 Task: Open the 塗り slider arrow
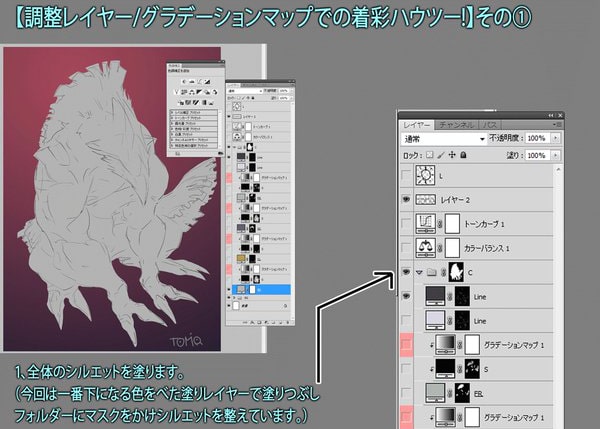tap(556, 155)
